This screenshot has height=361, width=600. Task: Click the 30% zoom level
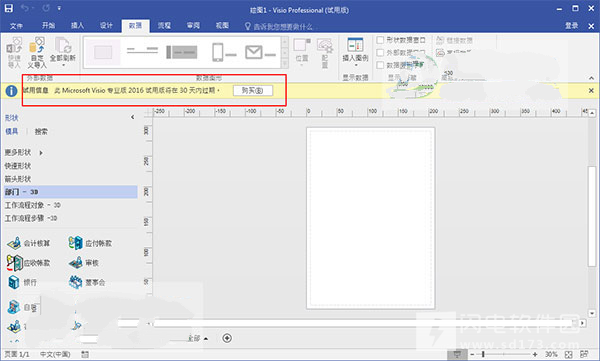(551, 354)
